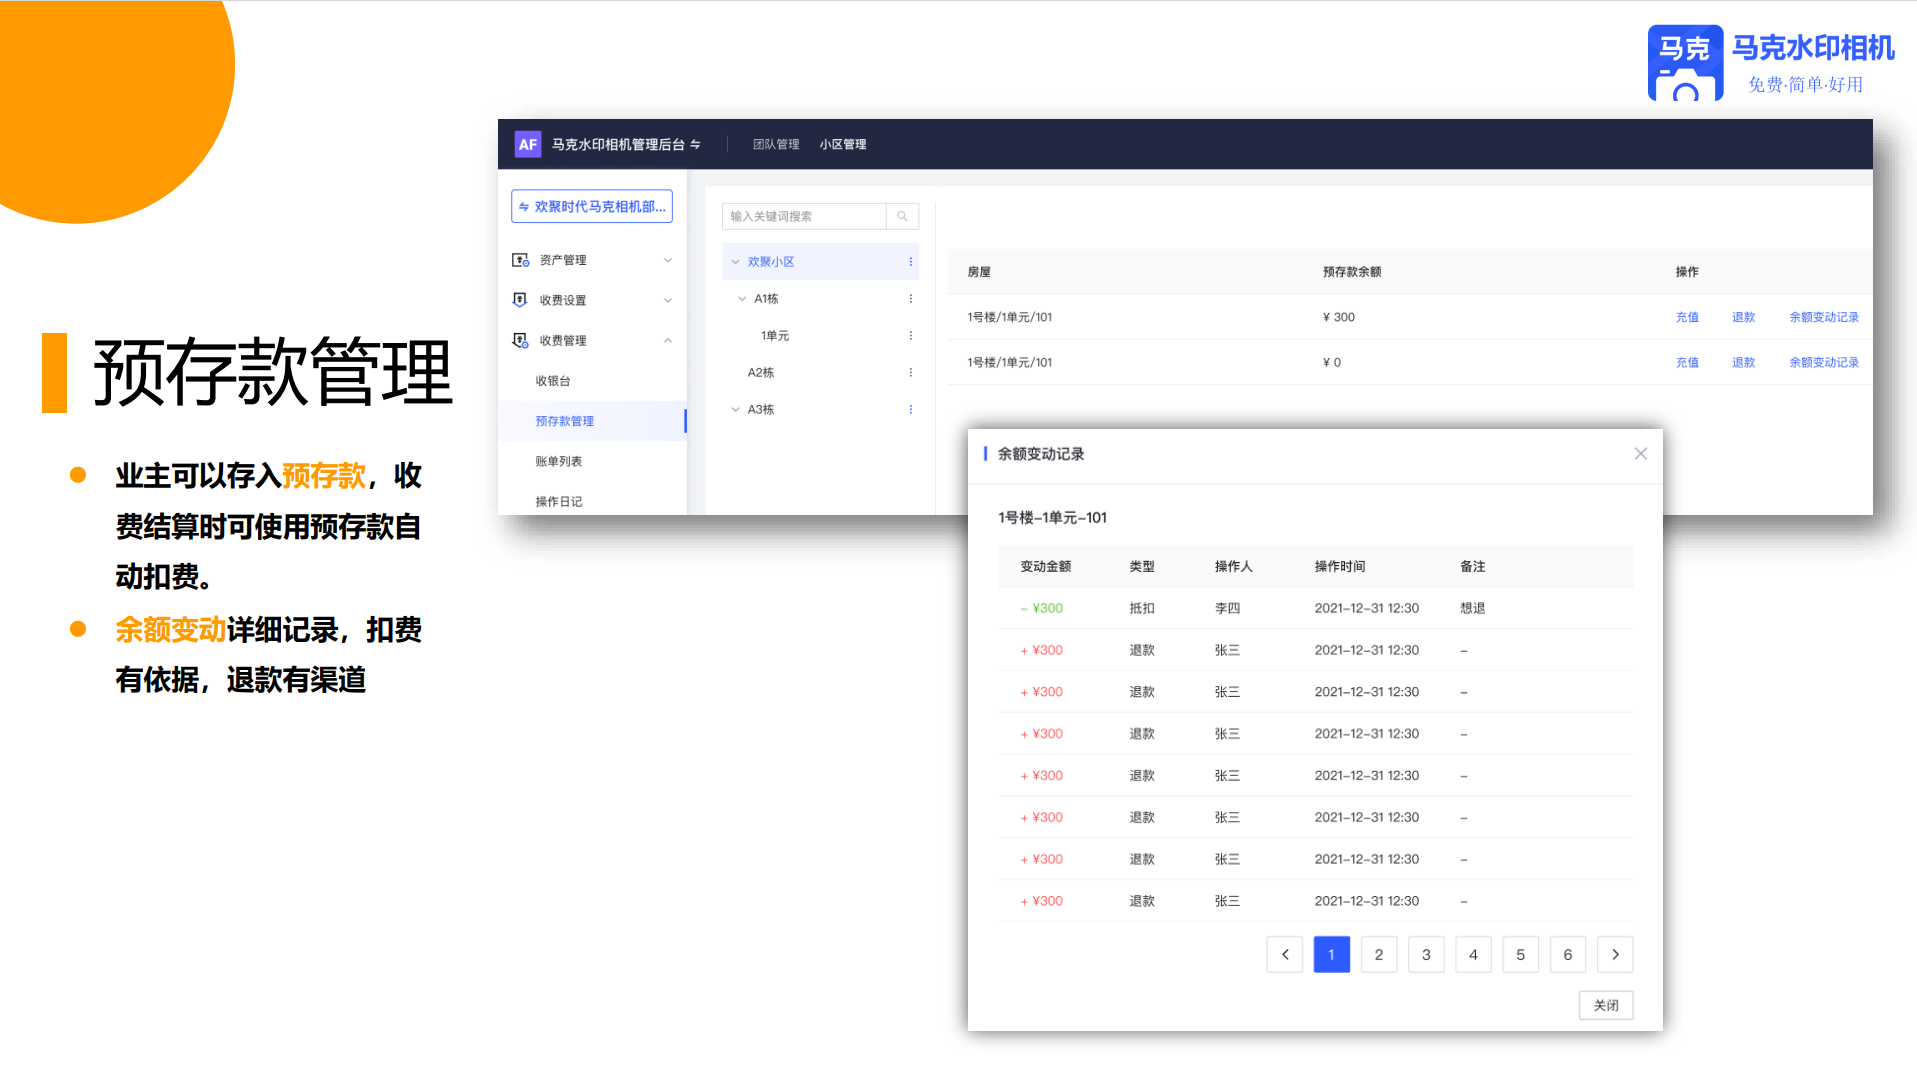Image resolution: width=1917 pixels, height=1077 pixels.
Task: Click the 资产管理 sidebar icon
Action: pyautogui.click(x=520, y=260)
